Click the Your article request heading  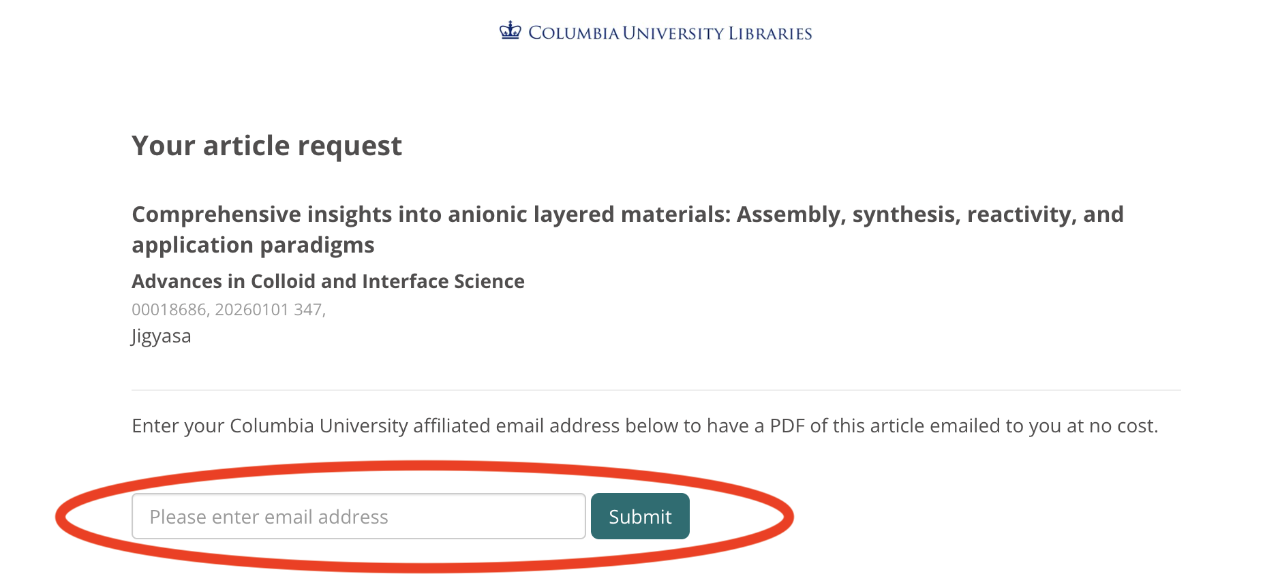pos(266,145)
